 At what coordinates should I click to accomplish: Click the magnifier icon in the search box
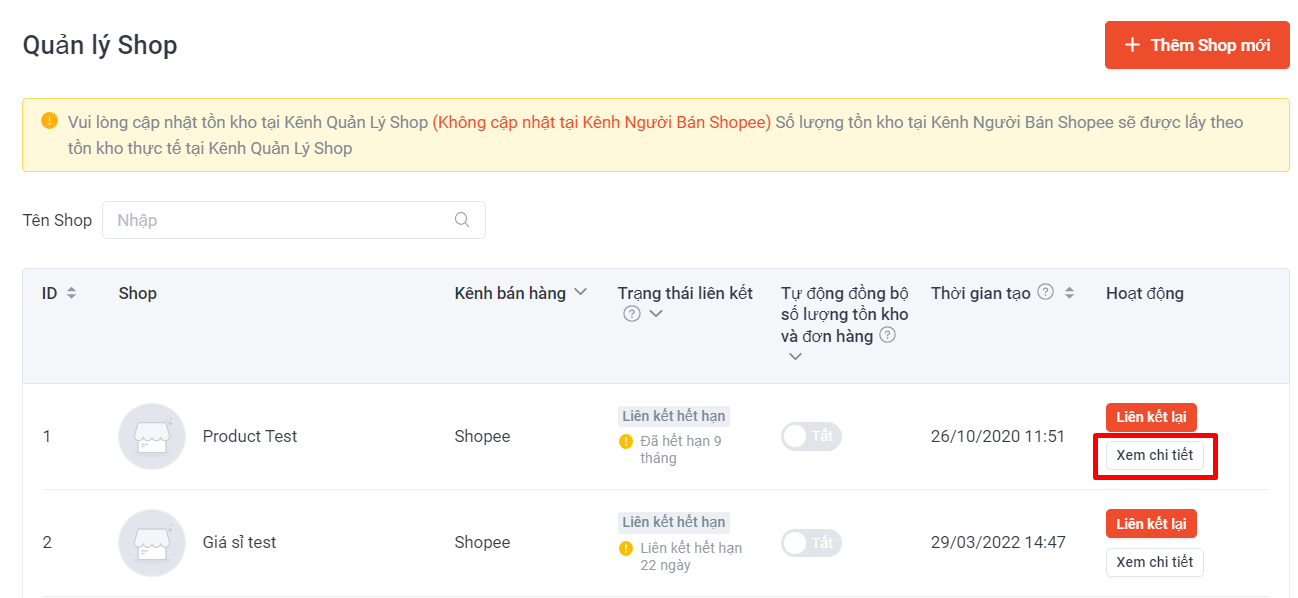point(461,219)
